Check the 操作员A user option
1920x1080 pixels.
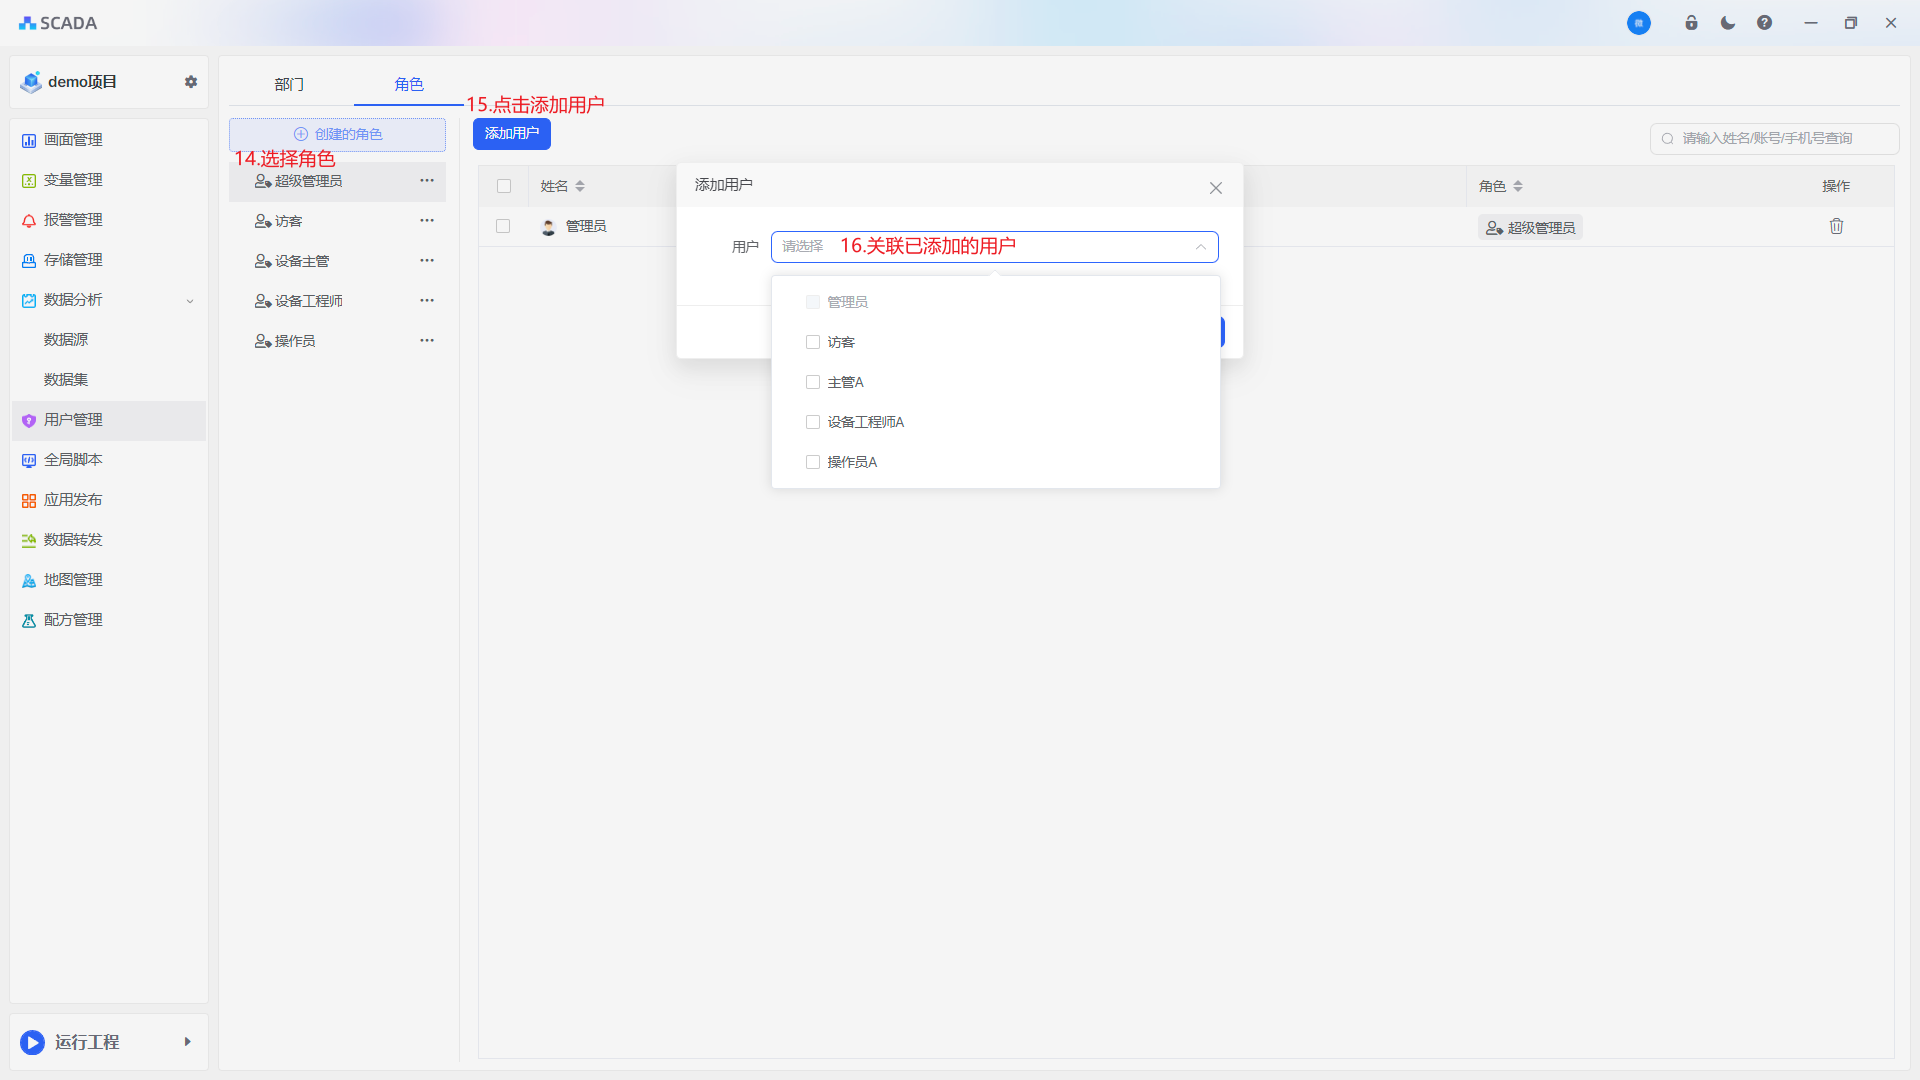coord(813,462)
